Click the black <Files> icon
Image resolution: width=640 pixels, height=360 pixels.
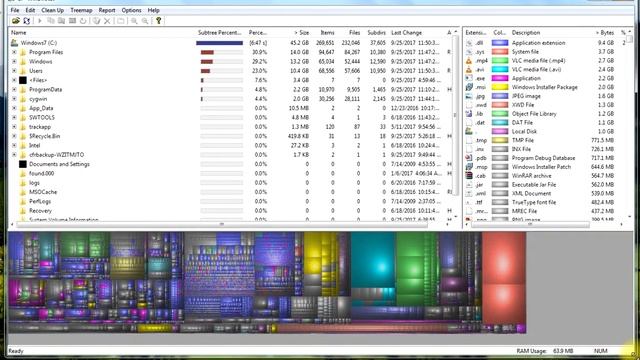(x=23, y=80)
